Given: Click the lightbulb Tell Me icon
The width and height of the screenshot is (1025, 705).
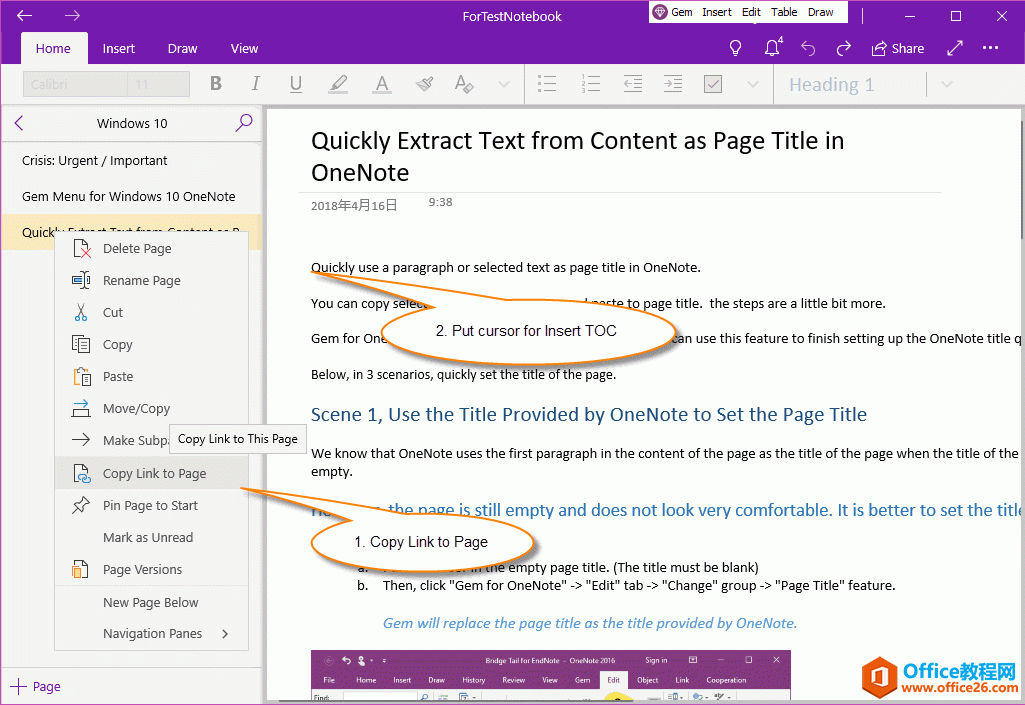Looking at the screenshot, I should pos(735,48).
